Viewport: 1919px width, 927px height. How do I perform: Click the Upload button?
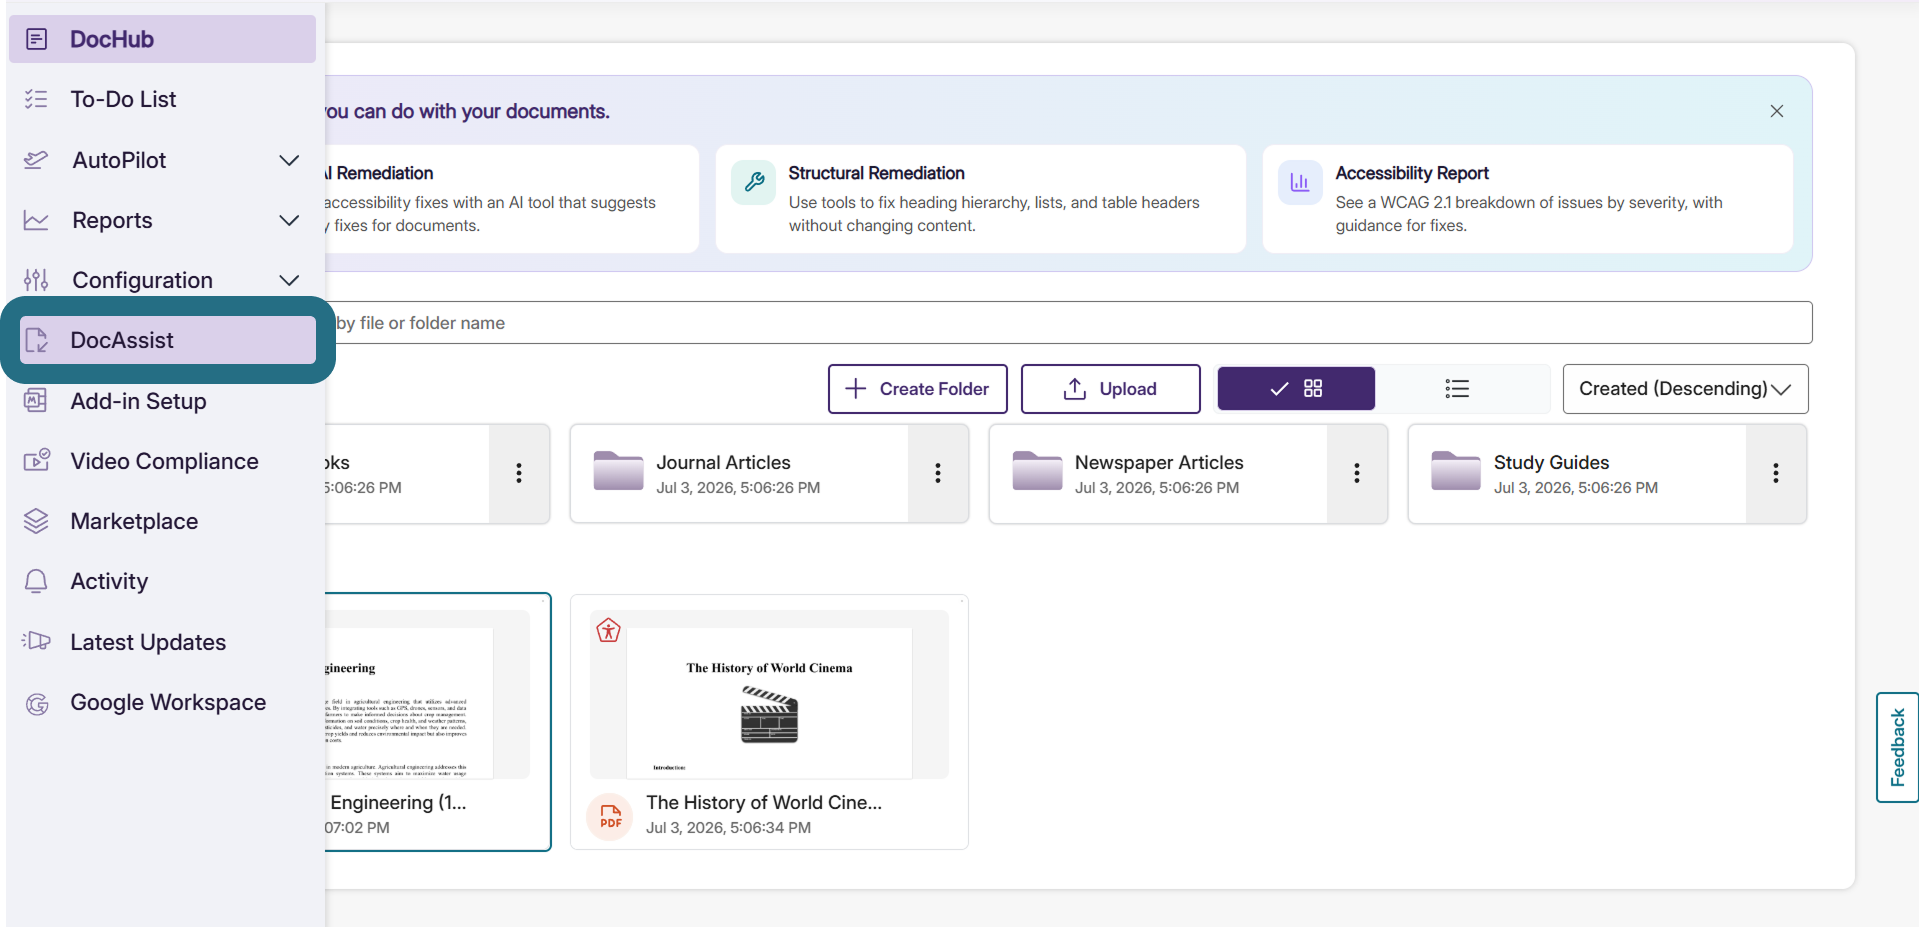1110,389
